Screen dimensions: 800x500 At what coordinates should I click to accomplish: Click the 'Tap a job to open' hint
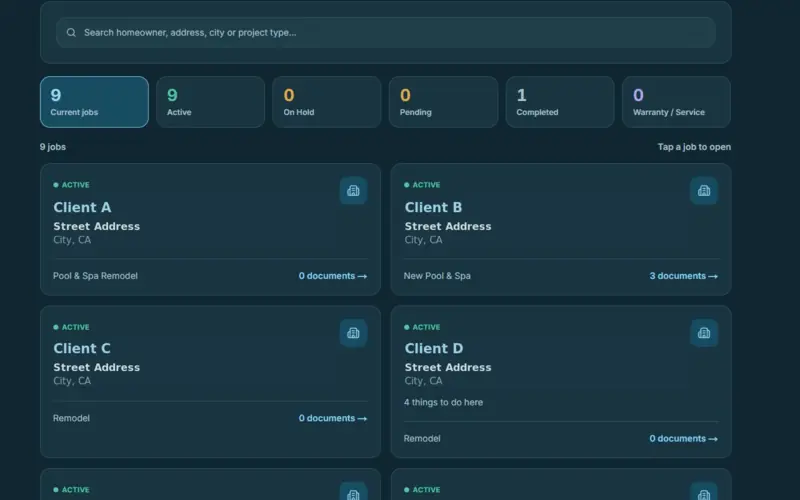click(x=694, y=147)
